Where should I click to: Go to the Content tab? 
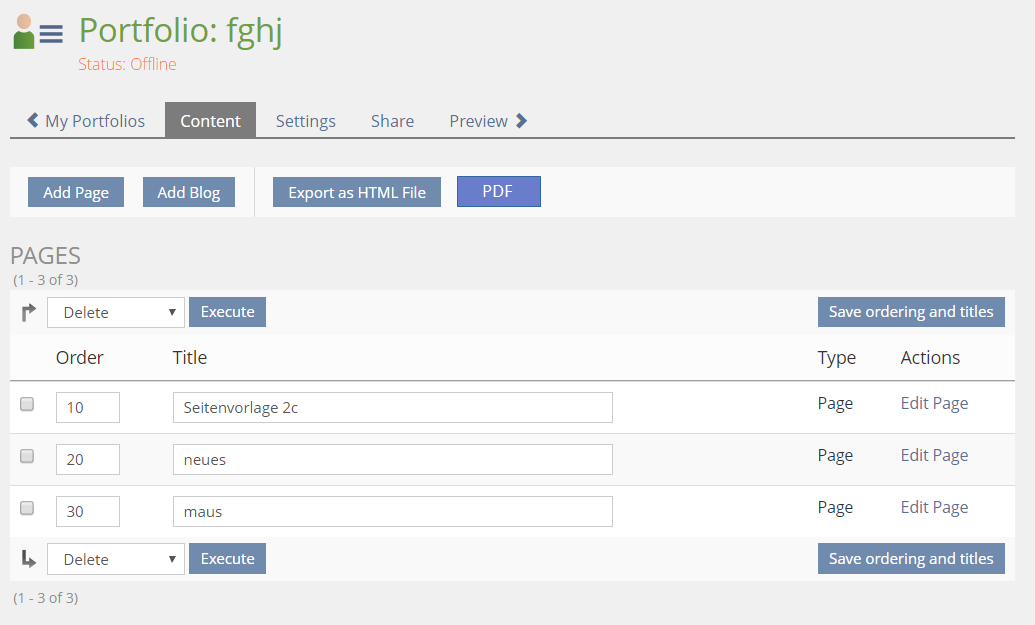pyautogui.click(x=210, y=121)
